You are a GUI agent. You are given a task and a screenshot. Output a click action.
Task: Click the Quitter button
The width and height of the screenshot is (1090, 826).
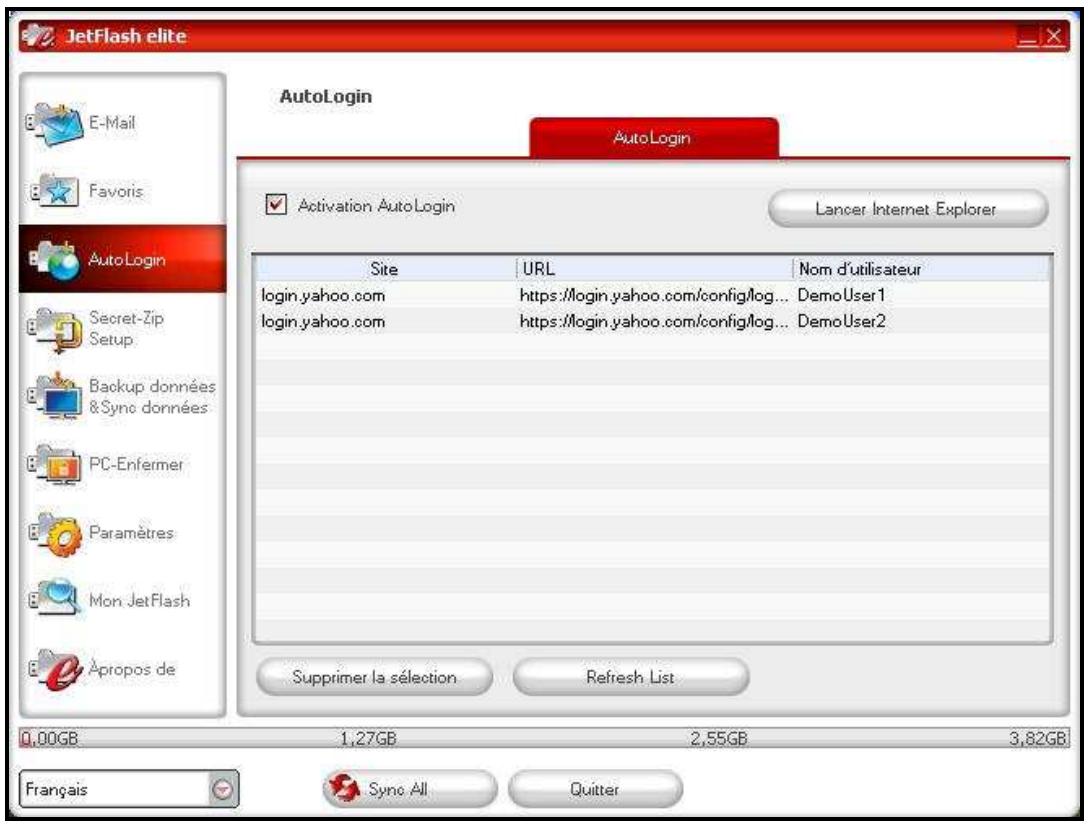[x=595, y=789]
